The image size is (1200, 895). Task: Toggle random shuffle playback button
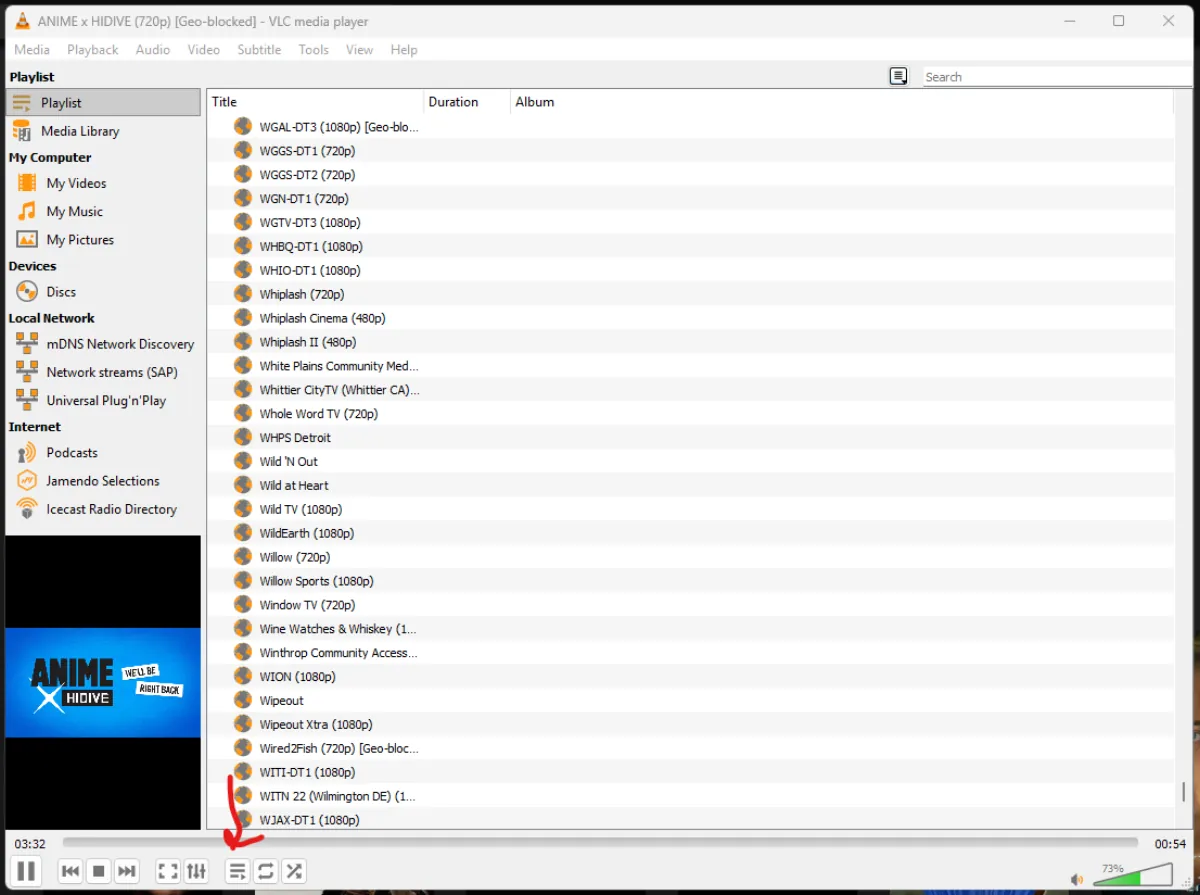pyautogui.click(x=294, y=871)
